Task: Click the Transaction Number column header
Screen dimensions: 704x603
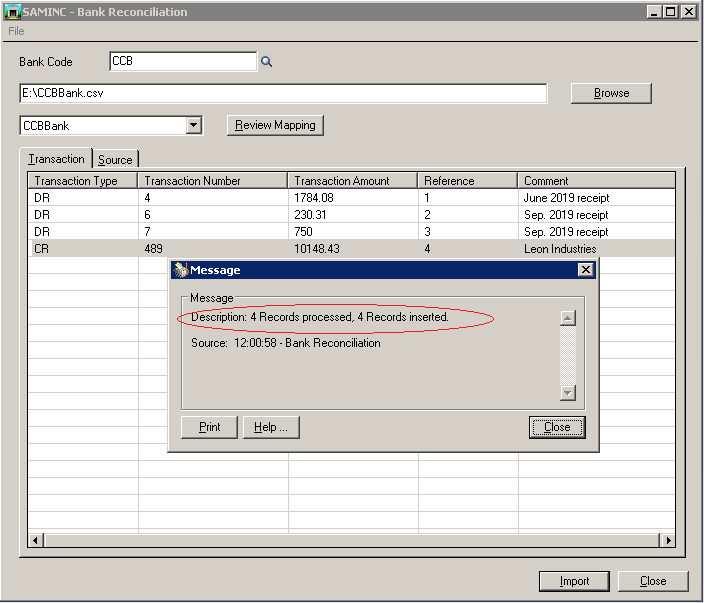Action: pos(212,180)
